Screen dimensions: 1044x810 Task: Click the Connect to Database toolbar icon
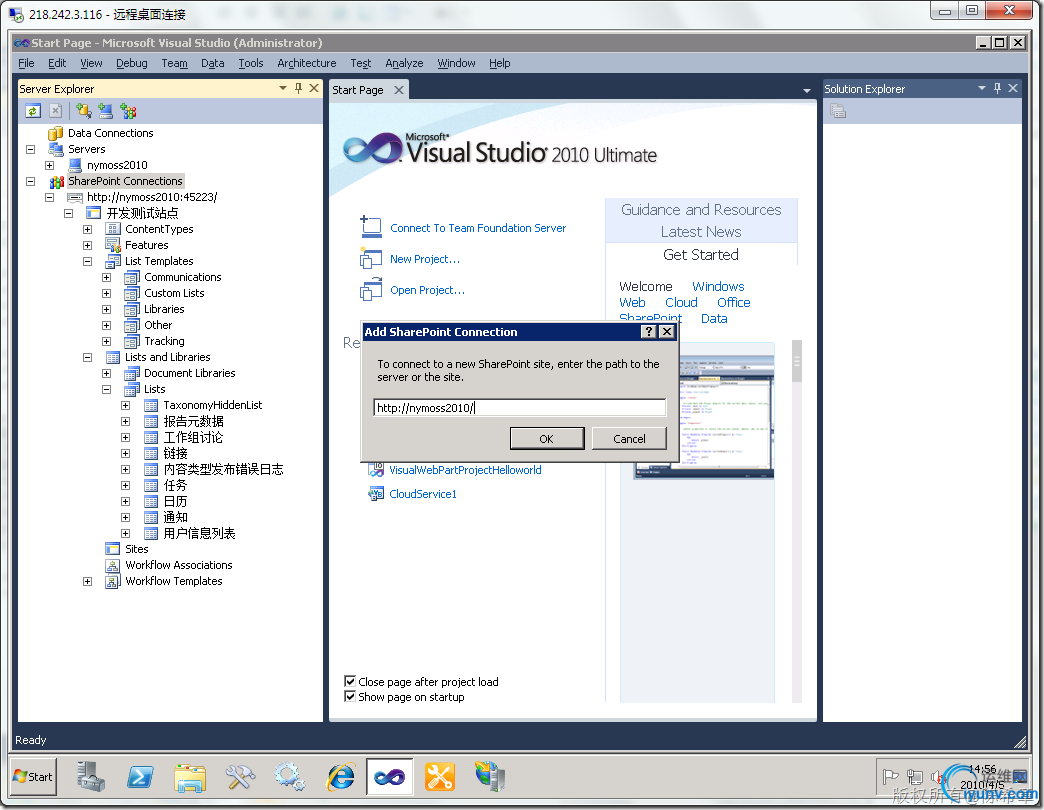click(x=83, y=111)
